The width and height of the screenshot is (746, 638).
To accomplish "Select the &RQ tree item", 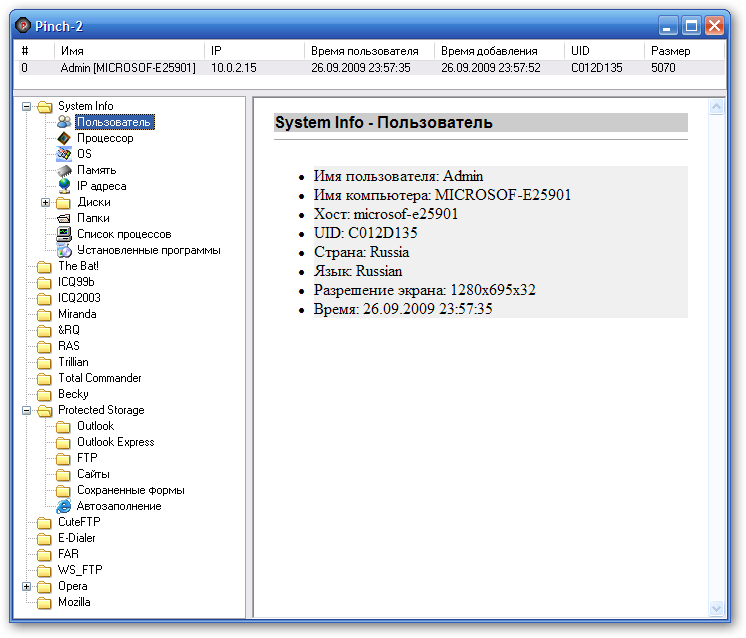I will pyautogui.click(x=69, y=330).
